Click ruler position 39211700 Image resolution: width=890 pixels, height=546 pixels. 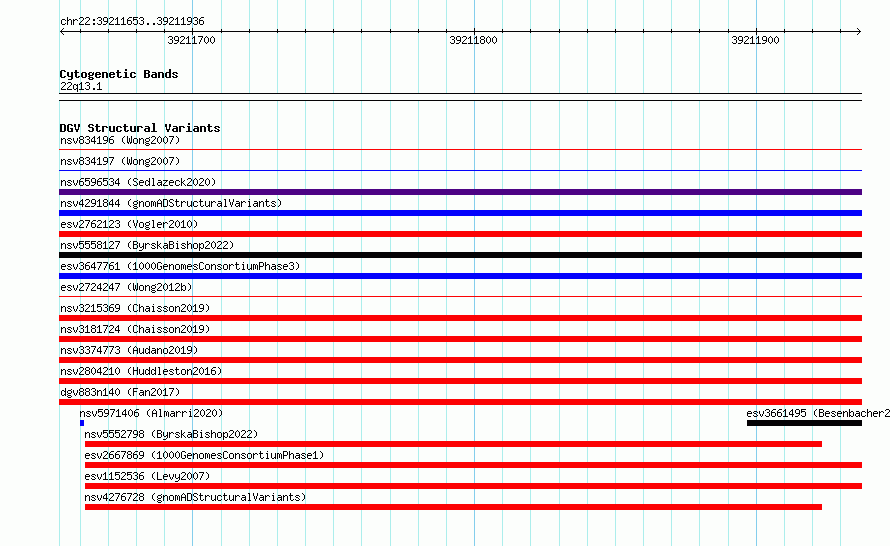(x=191, y=40)
